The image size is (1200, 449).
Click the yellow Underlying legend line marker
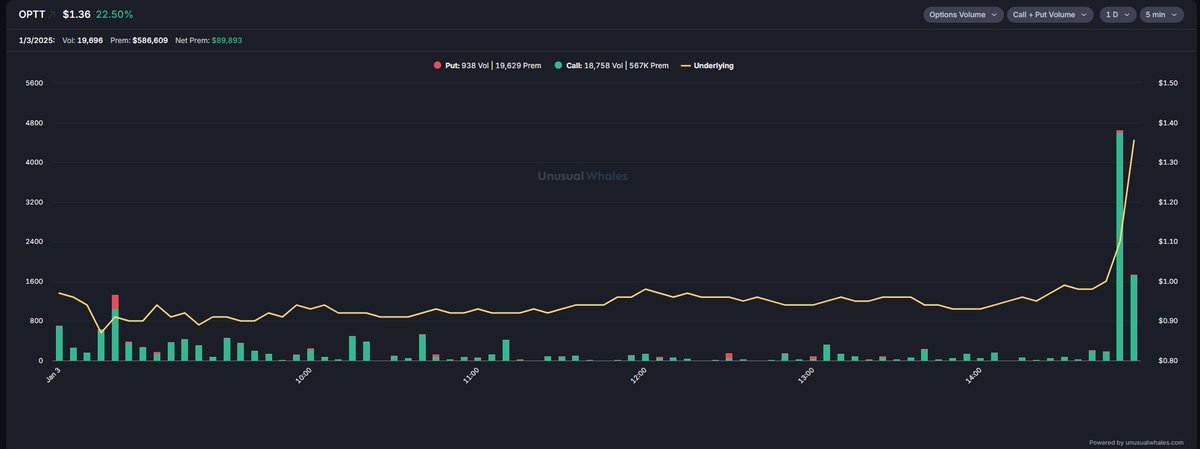684,66
